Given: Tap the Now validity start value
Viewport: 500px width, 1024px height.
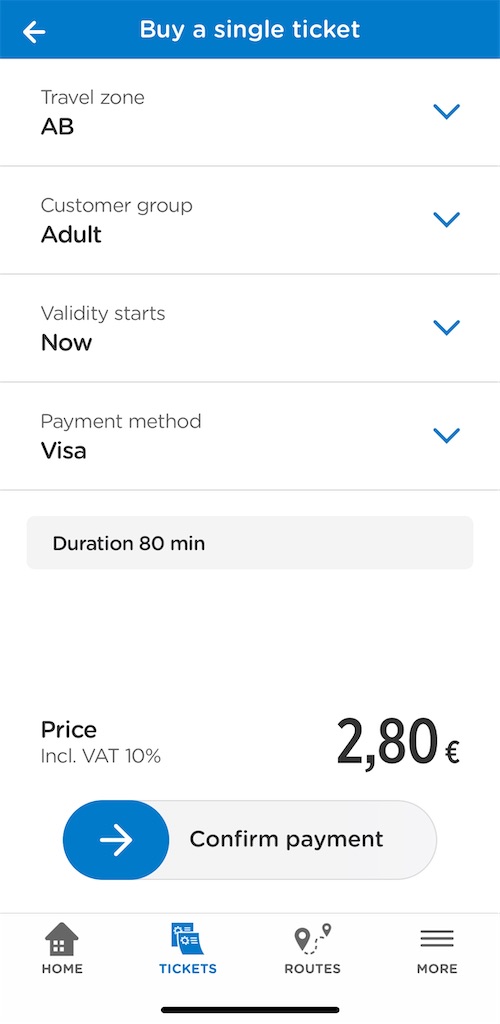Looking at the screenshot, I should [x=67, y=343].
